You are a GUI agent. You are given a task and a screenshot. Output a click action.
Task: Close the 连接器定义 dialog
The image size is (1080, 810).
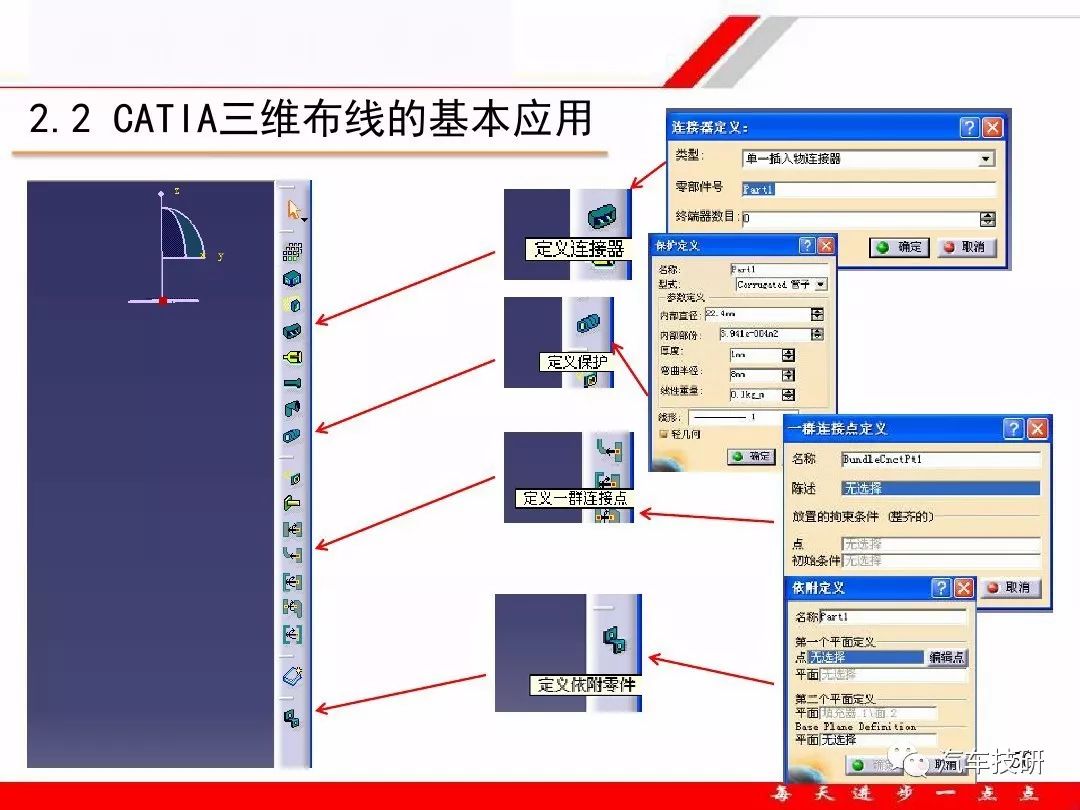click(992, 127)
